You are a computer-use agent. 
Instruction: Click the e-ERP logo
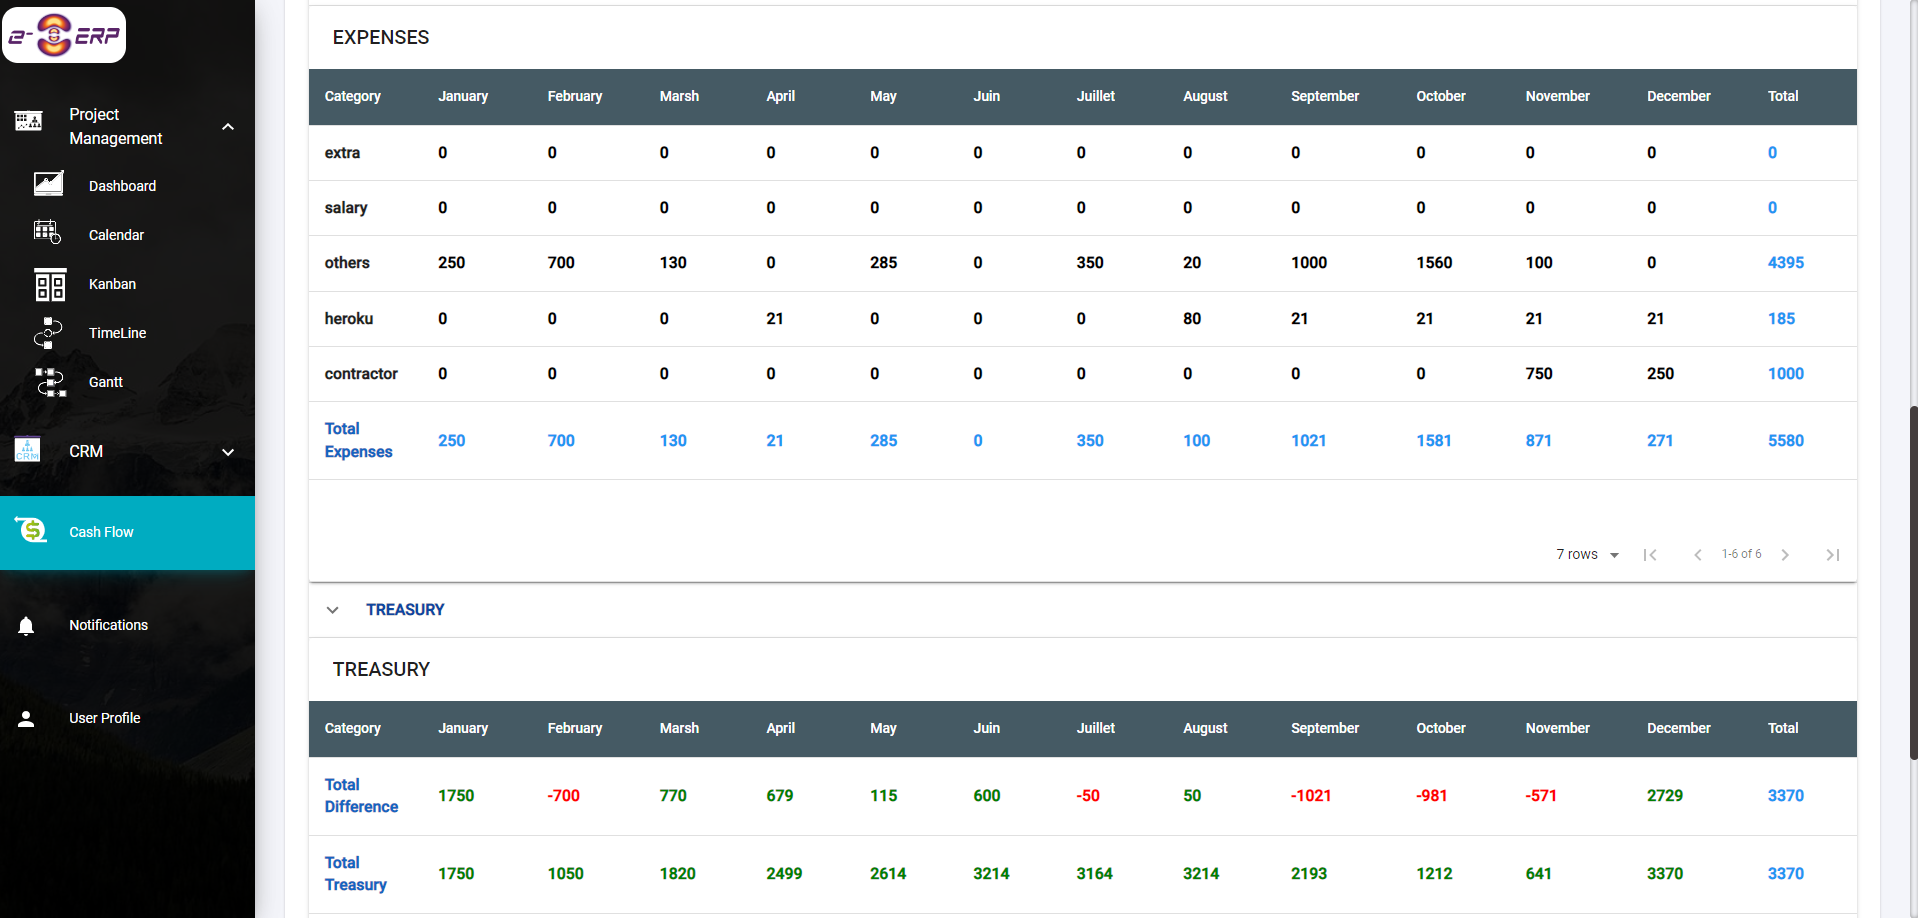click(x=63, y=34)
